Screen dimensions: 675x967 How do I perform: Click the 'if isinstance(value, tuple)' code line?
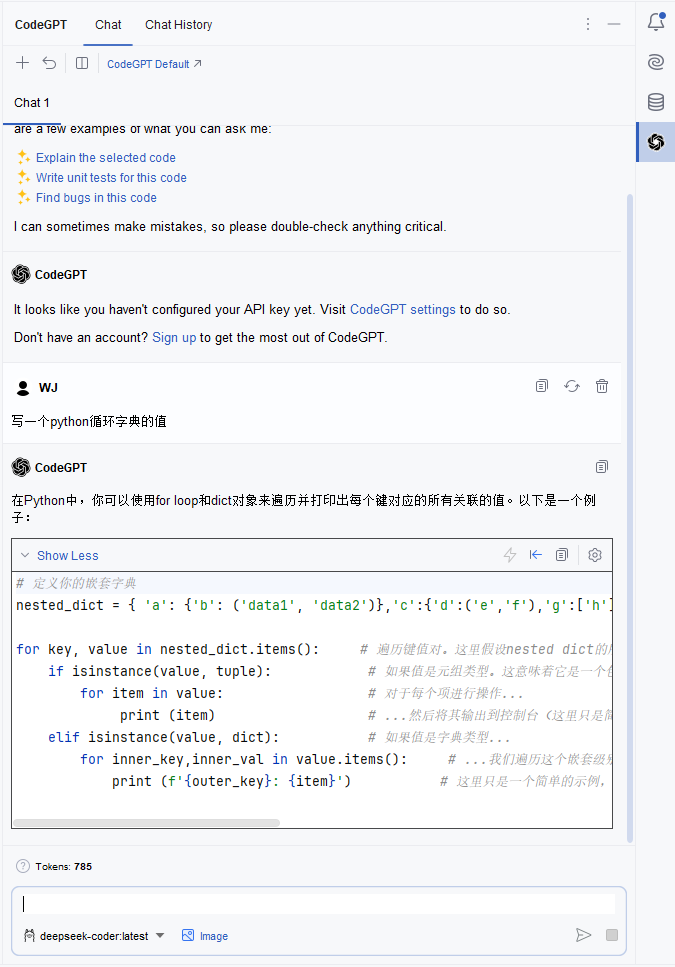(x=160, y=672)
